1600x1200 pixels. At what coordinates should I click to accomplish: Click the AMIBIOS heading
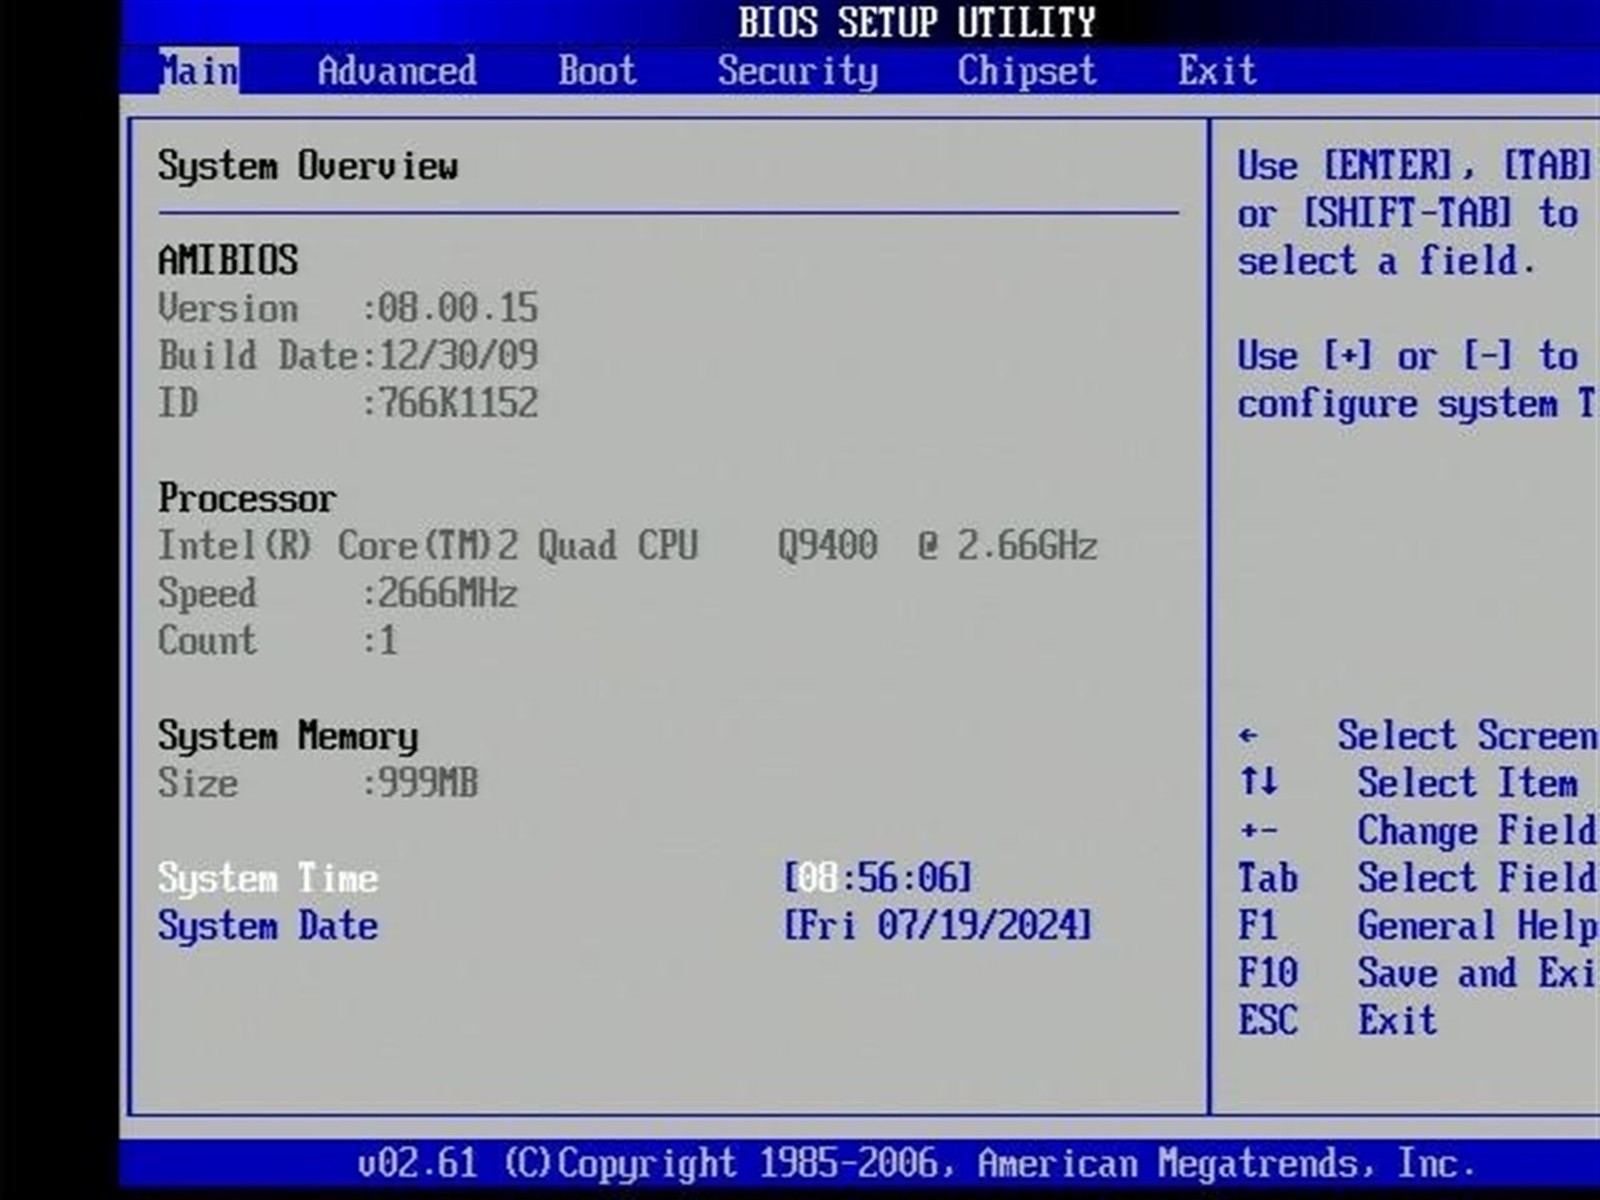pos(228,260)
